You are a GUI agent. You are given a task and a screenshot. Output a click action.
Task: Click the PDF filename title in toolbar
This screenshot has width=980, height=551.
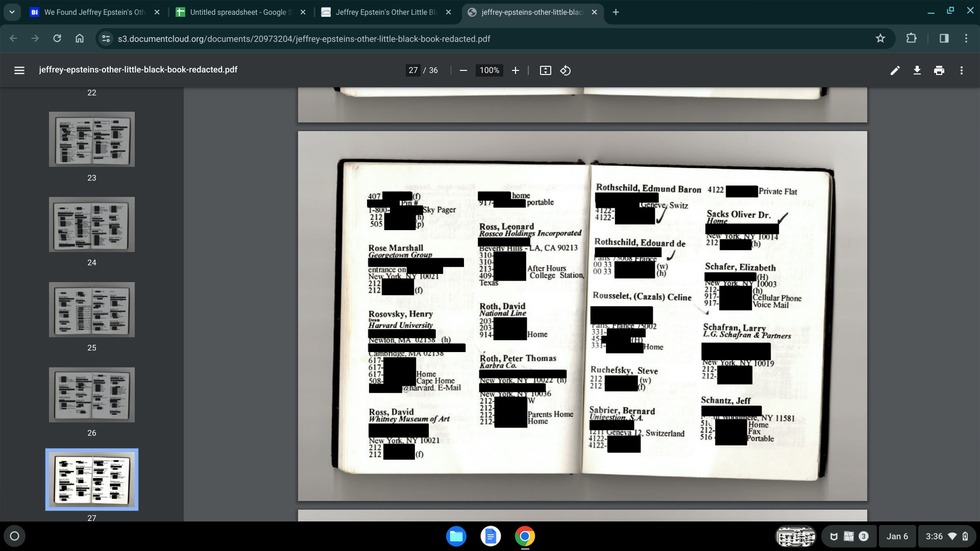point(138,69)
